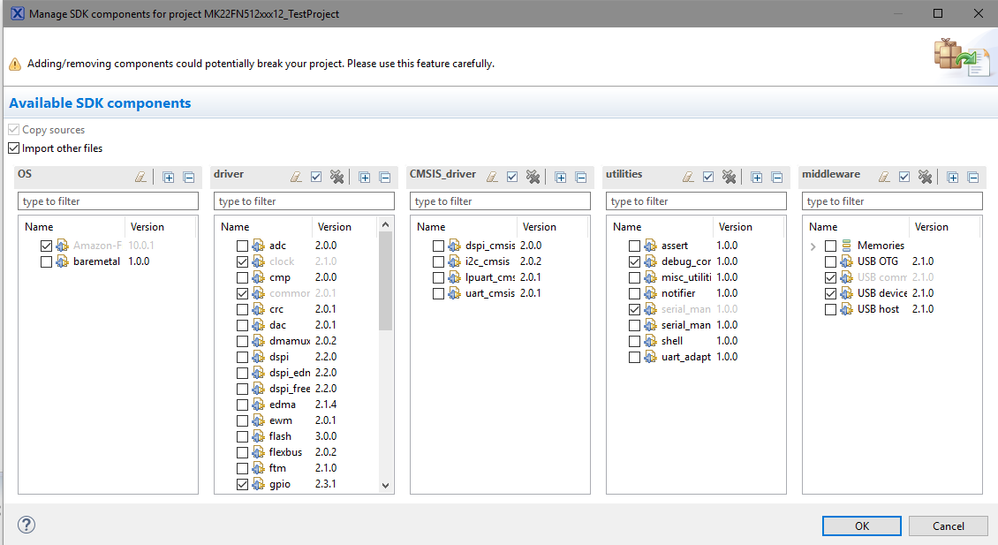
Task: Clear the middleware panel filter with eraser icon
Action: pos(884,177)
